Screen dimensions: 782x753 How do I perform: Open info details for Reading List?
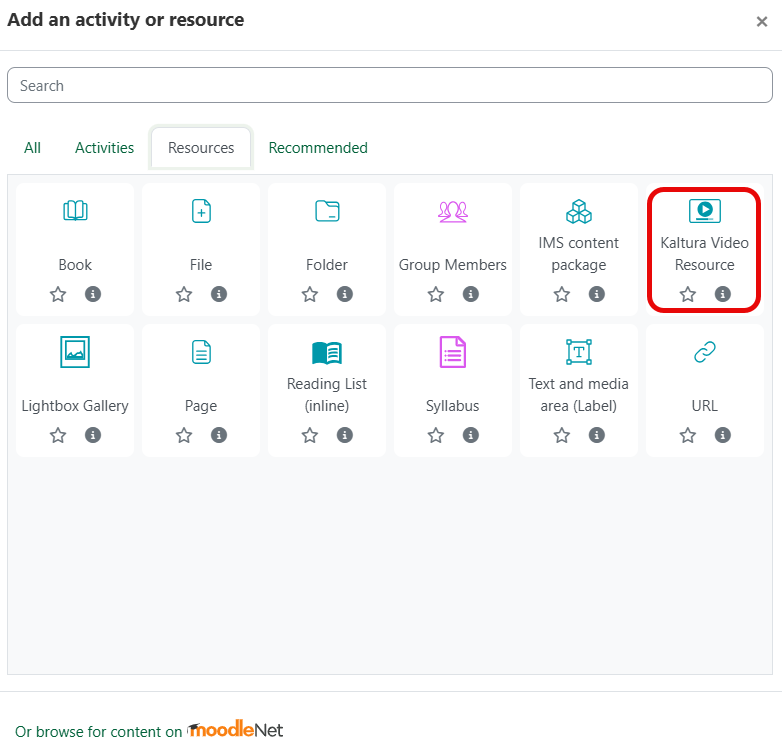click(345, 435)
